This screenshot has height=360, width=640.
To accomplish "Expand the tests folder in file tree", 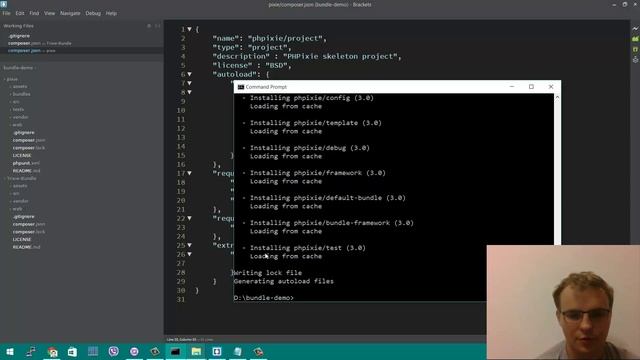I will tap(18, 109).
